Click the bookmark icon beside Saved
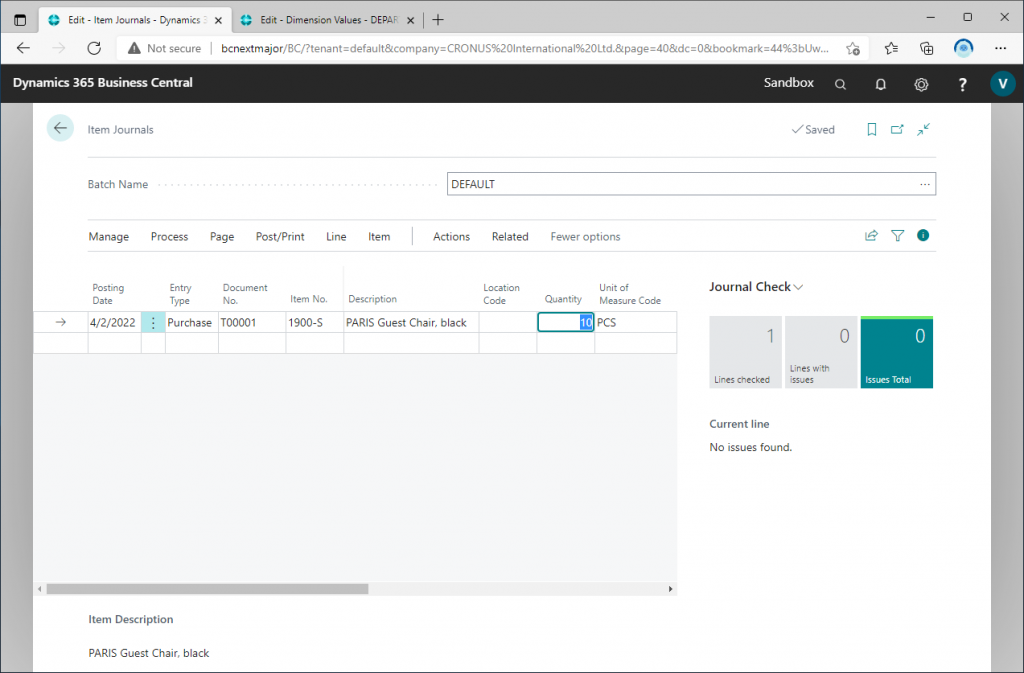This screenshot has height=673, width=1024. pos(871,129)
